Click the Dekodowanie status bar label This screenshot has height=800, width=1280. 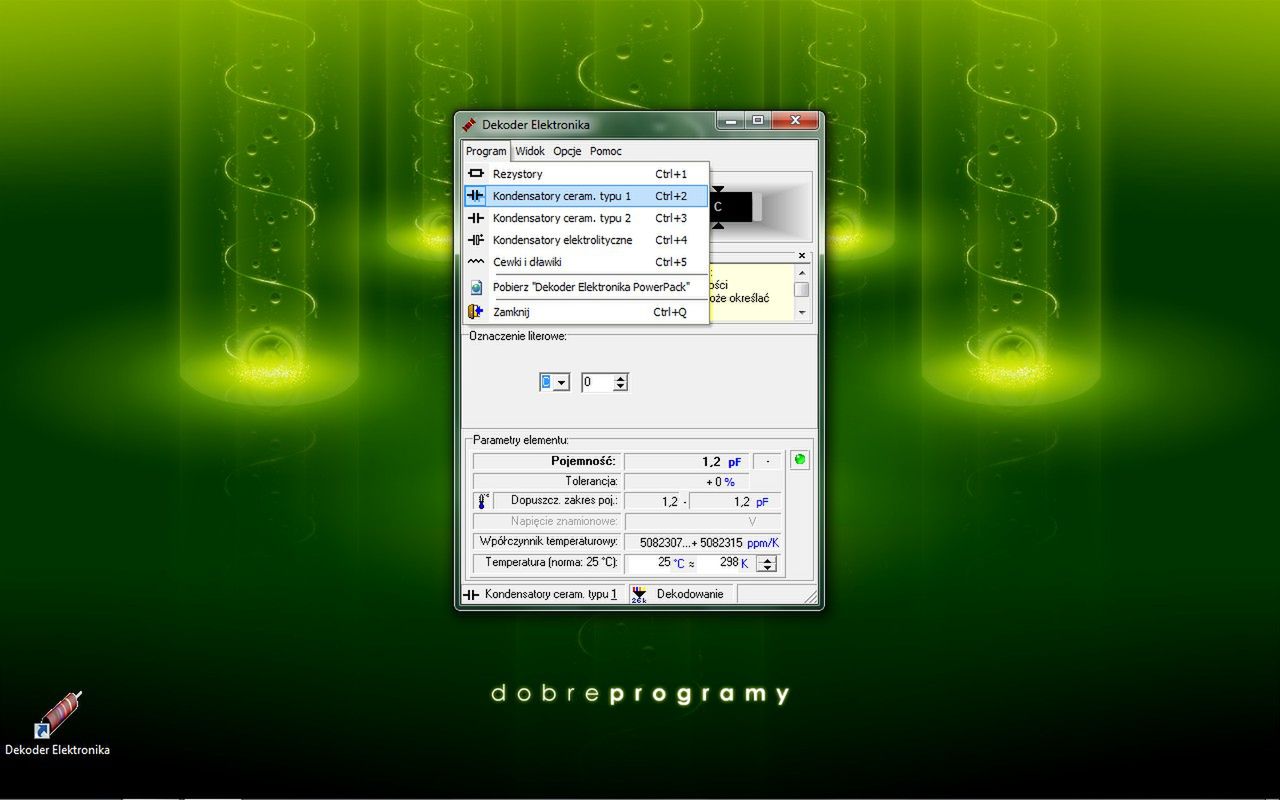[690, 594]
